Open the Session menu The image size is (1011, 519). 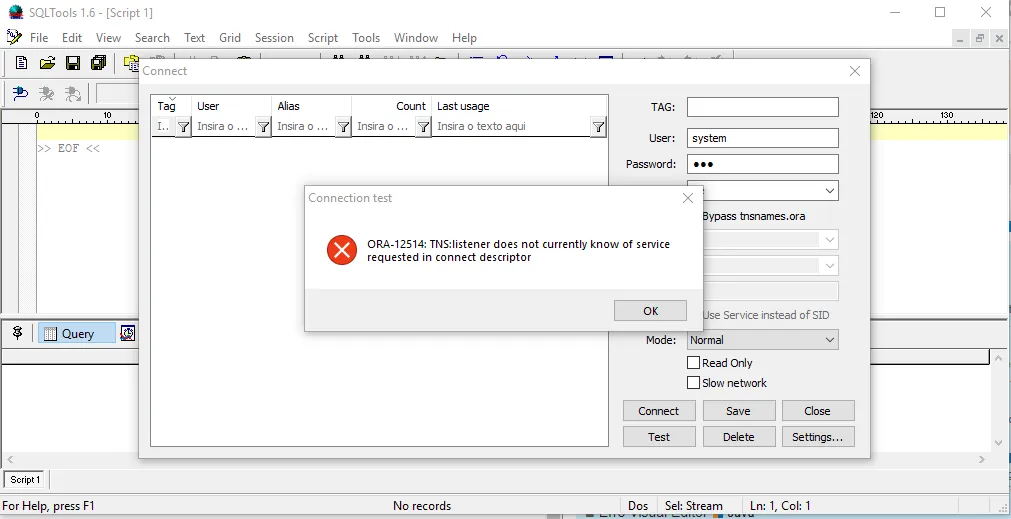click(x=274, y=38)
